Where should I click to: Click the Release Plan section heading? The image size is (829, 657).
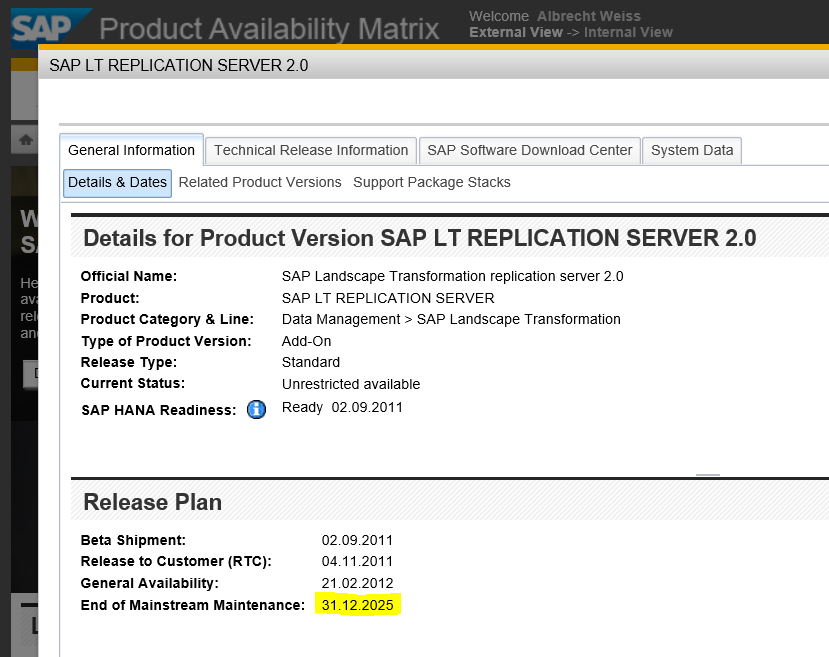(x=151, y=502)
